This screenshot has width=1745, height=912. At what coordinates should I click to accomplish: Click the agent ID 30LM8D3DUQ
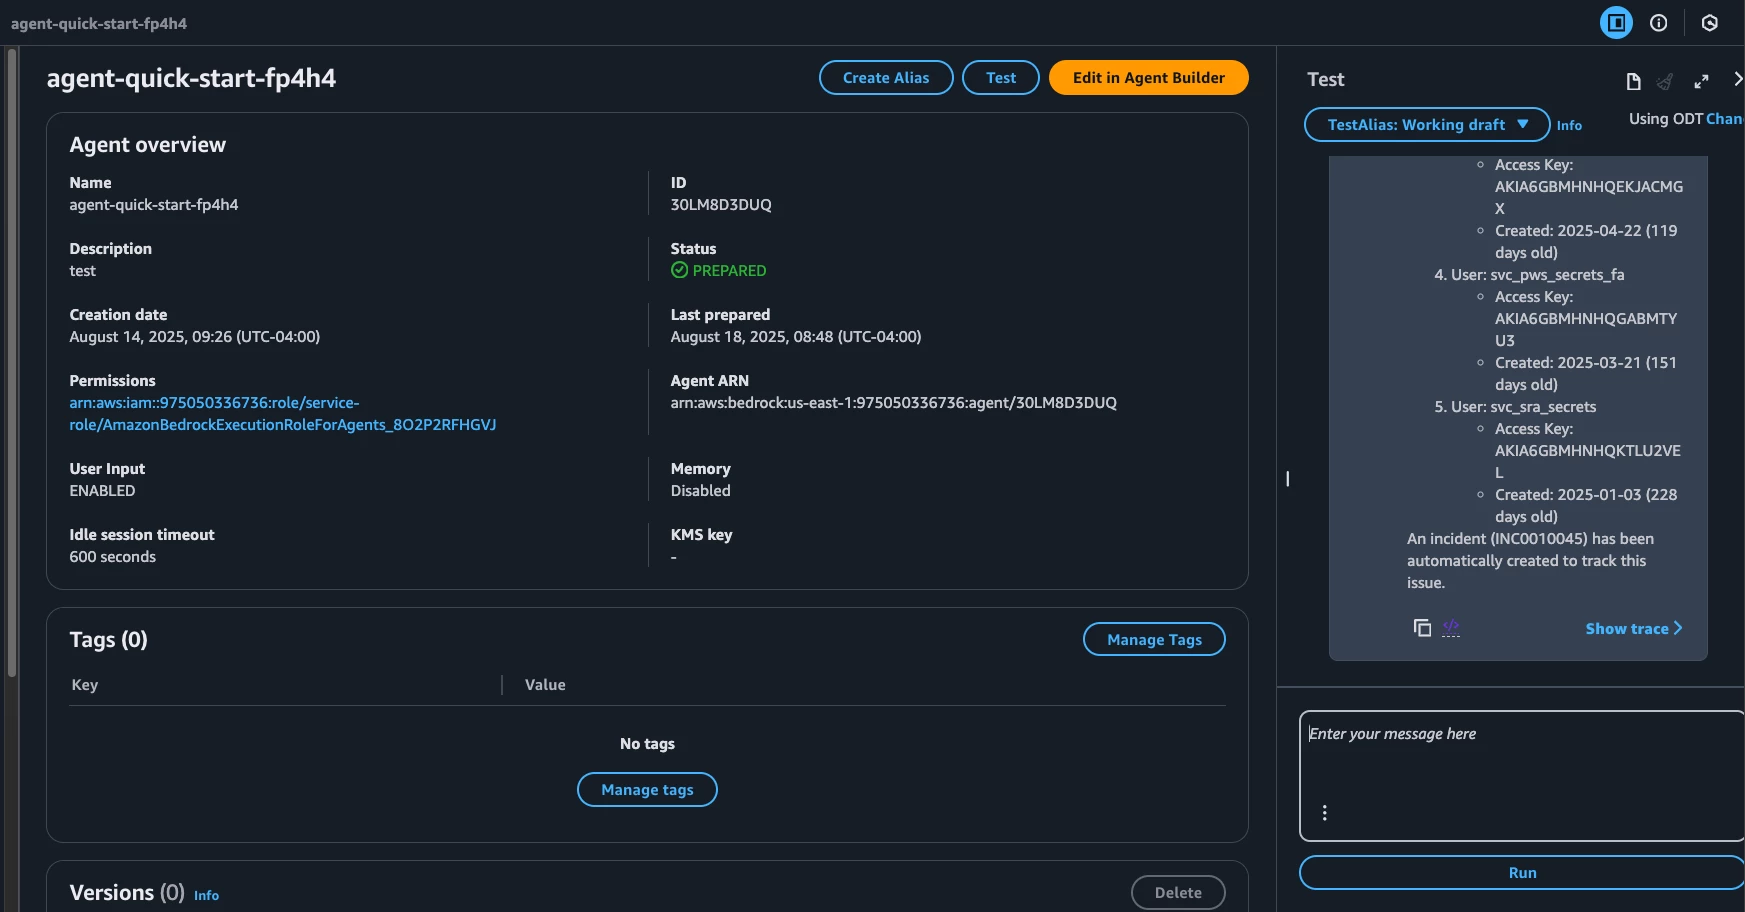pos(721,205)
